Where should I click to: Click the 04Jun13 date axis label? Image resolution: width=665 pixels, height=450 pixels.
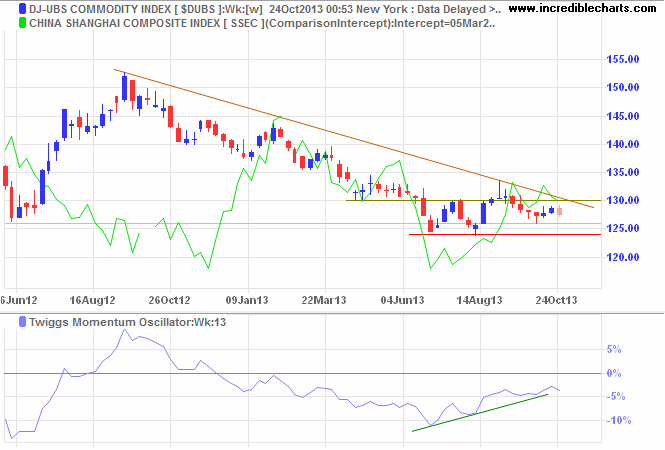click(x=402, y=300)
